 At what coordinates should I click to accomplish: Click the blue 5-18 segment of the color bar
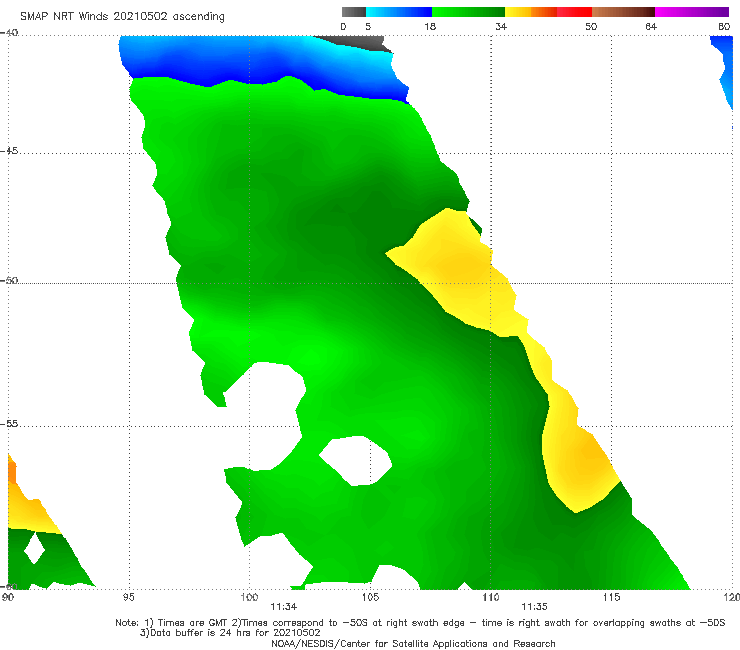click(x=399, y=12)
